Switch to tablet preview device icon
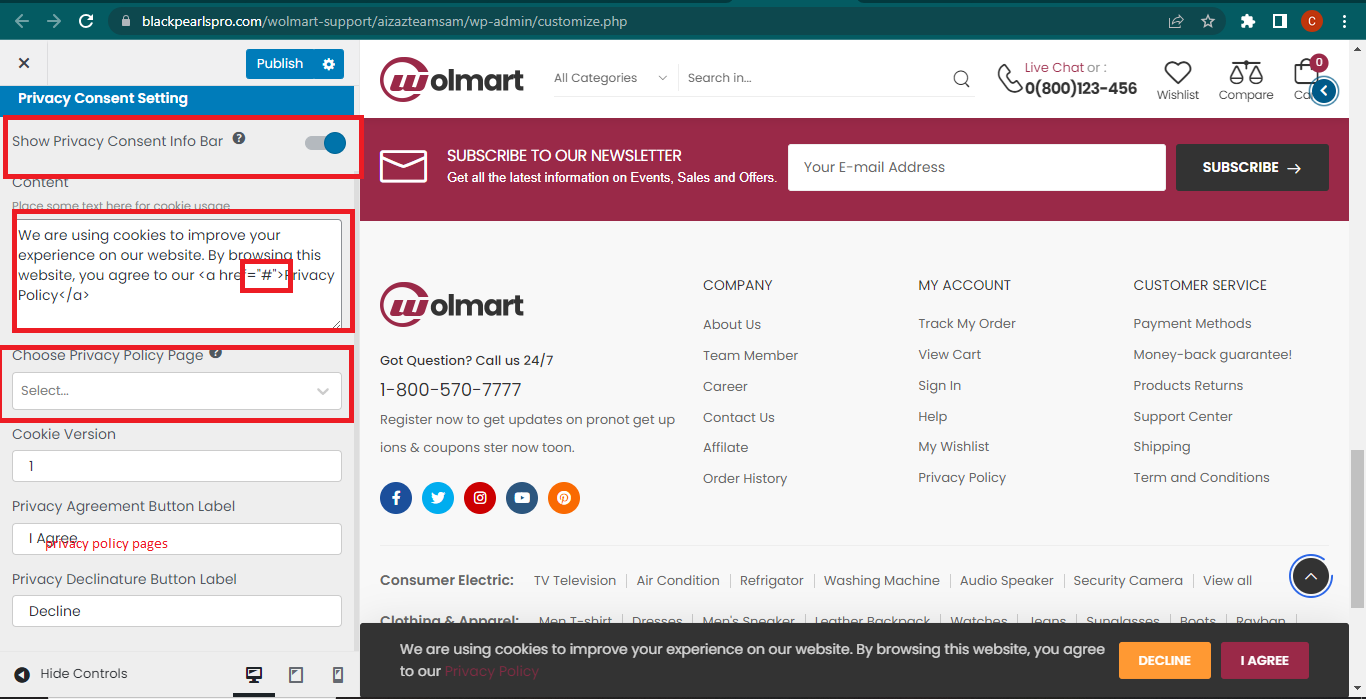The width and height of the screenshot is (1366, 699). [296, 675]
